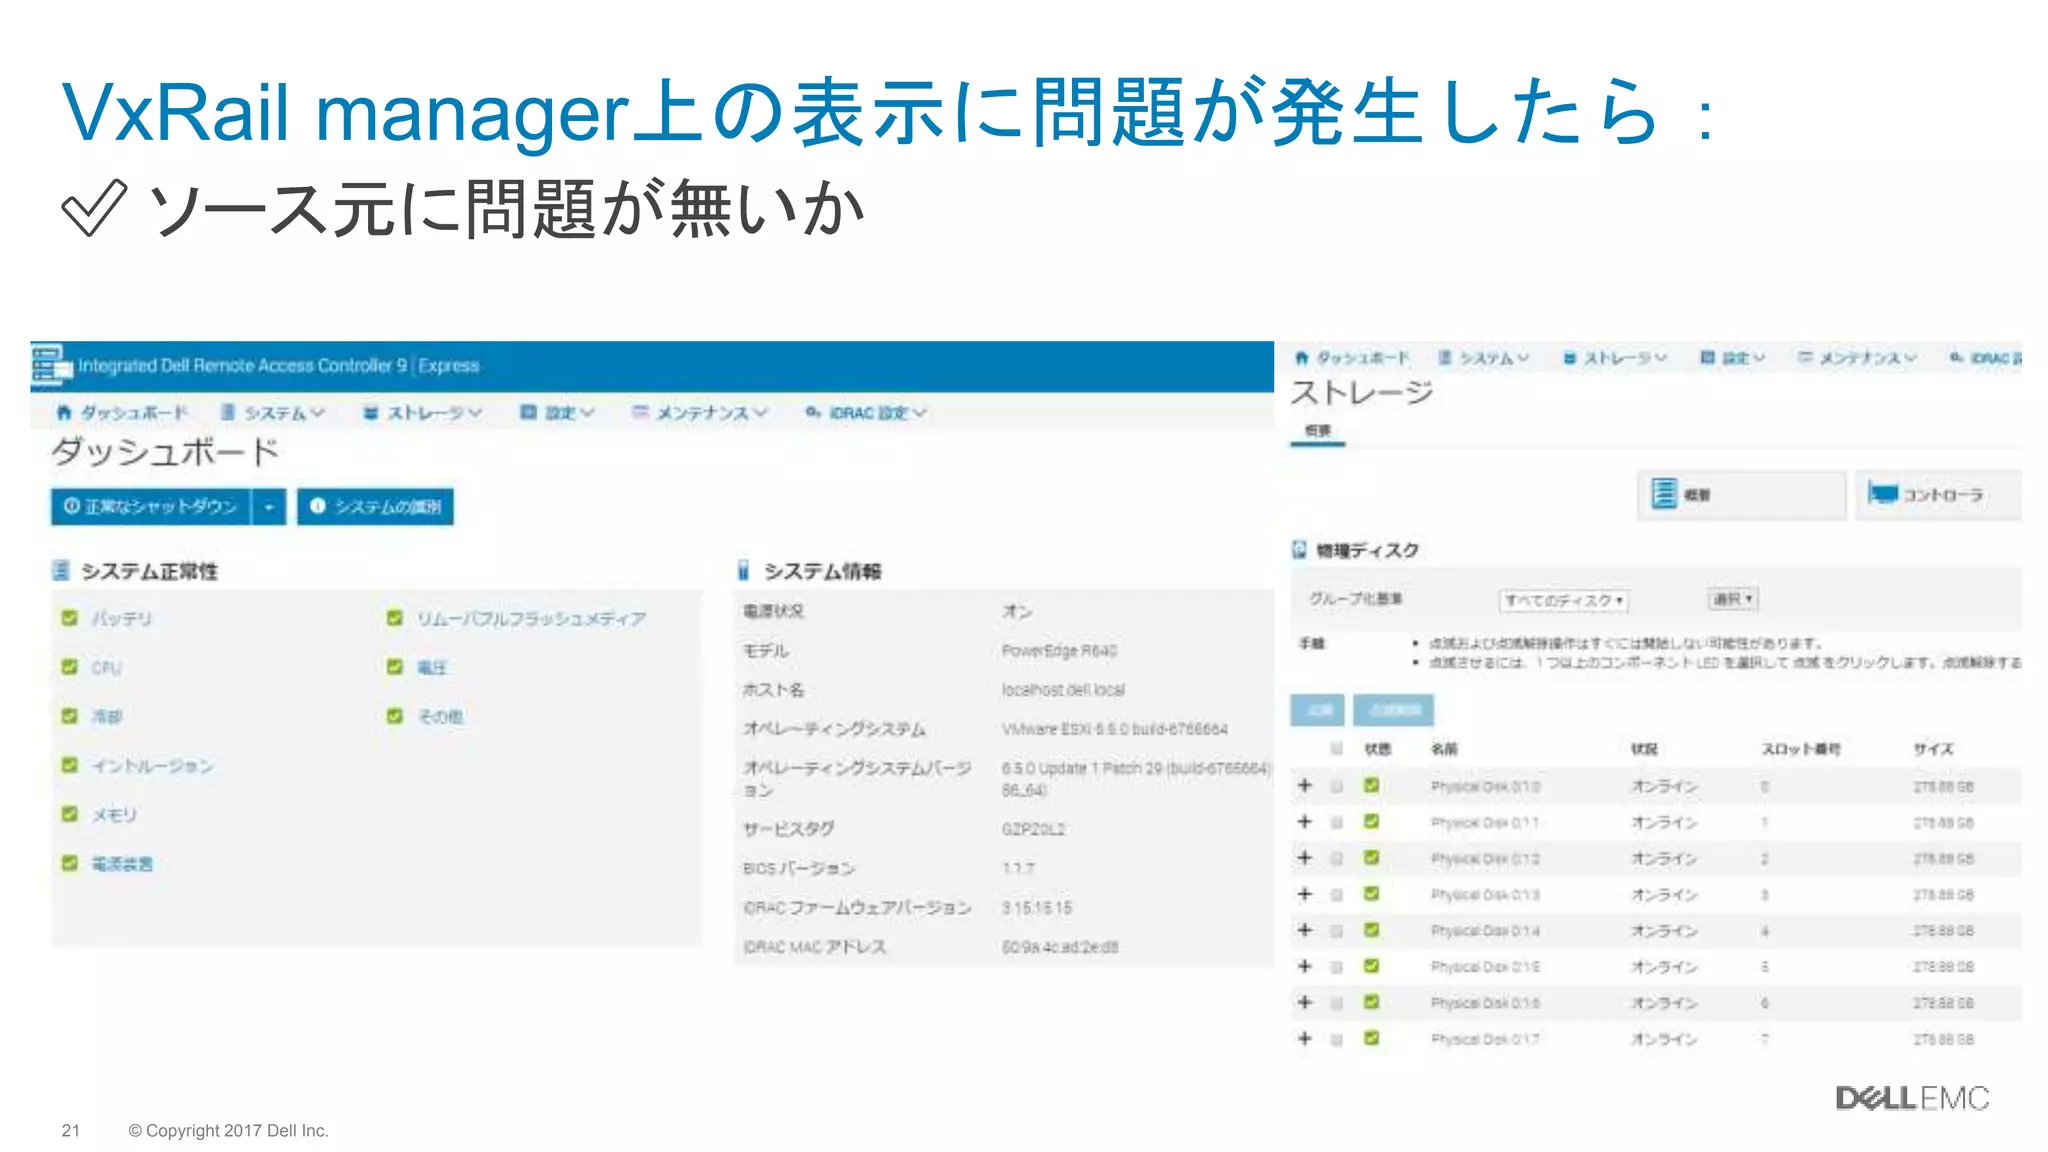This screenshot has height=1152, width=2048.
Task: Tick the select-all checkbox in disk table header
Action: [1337, 749]
